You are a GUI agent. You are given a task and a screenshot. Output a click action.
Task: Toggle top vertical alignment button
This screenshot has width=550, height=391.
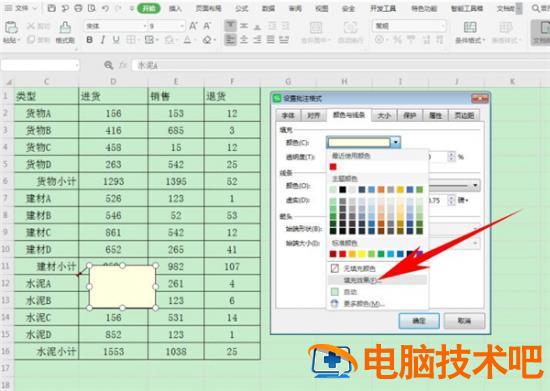click(x=230, y=26)
